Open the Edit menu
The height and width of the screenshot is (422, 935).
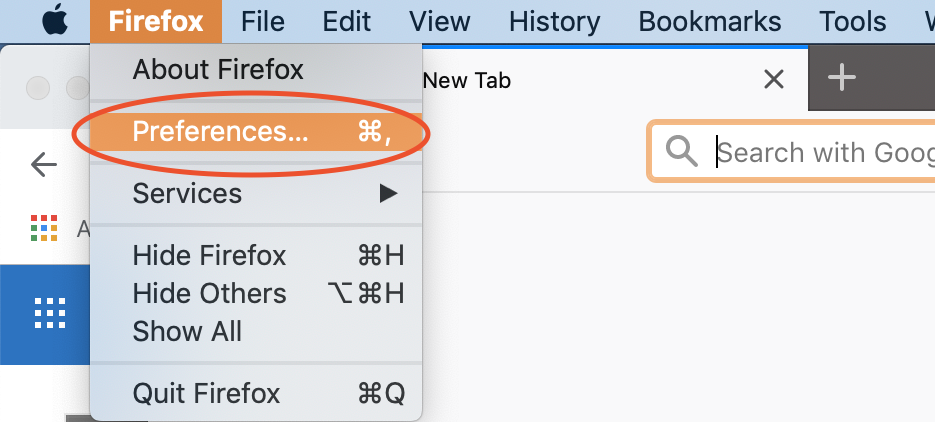[346, 21]
